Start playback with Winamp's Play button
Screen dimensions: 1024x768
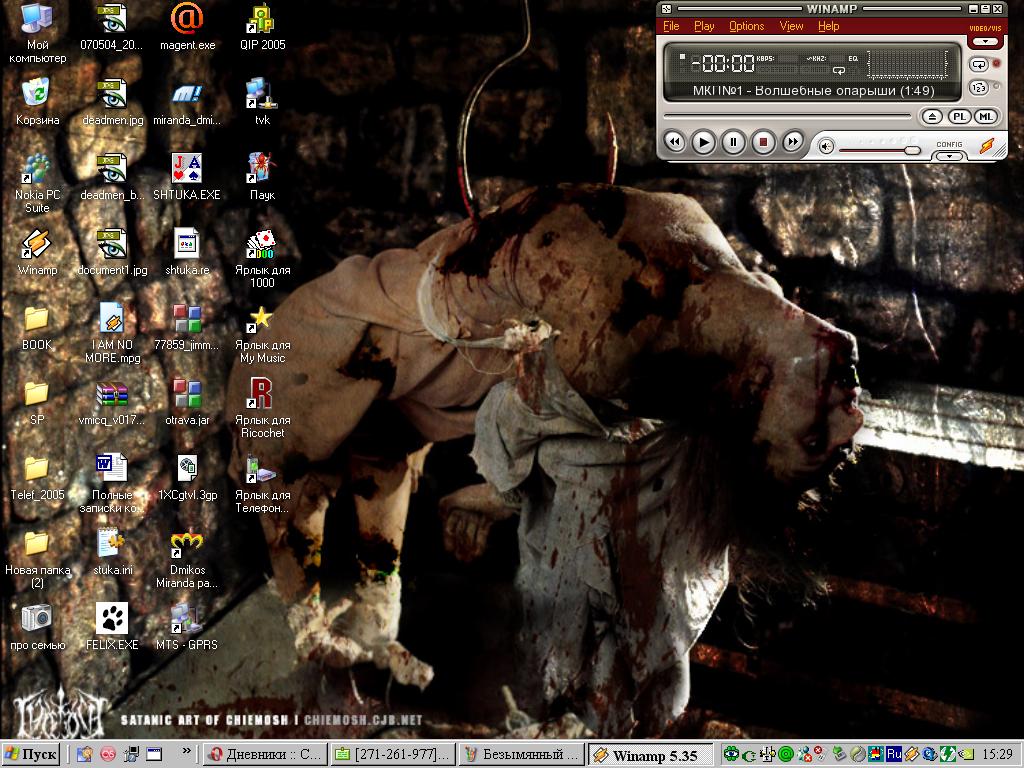[x=703, y=142]
